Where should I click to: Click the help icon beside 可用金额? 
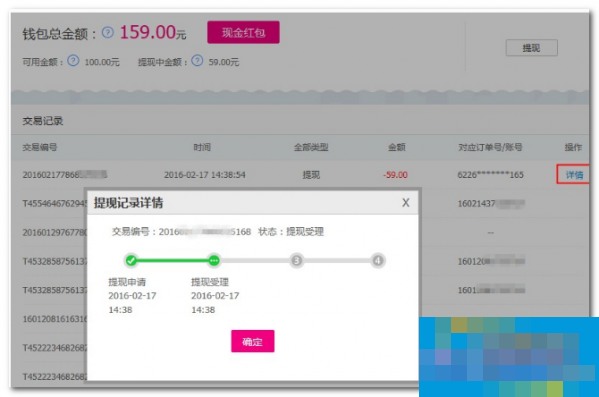(73, 61)
